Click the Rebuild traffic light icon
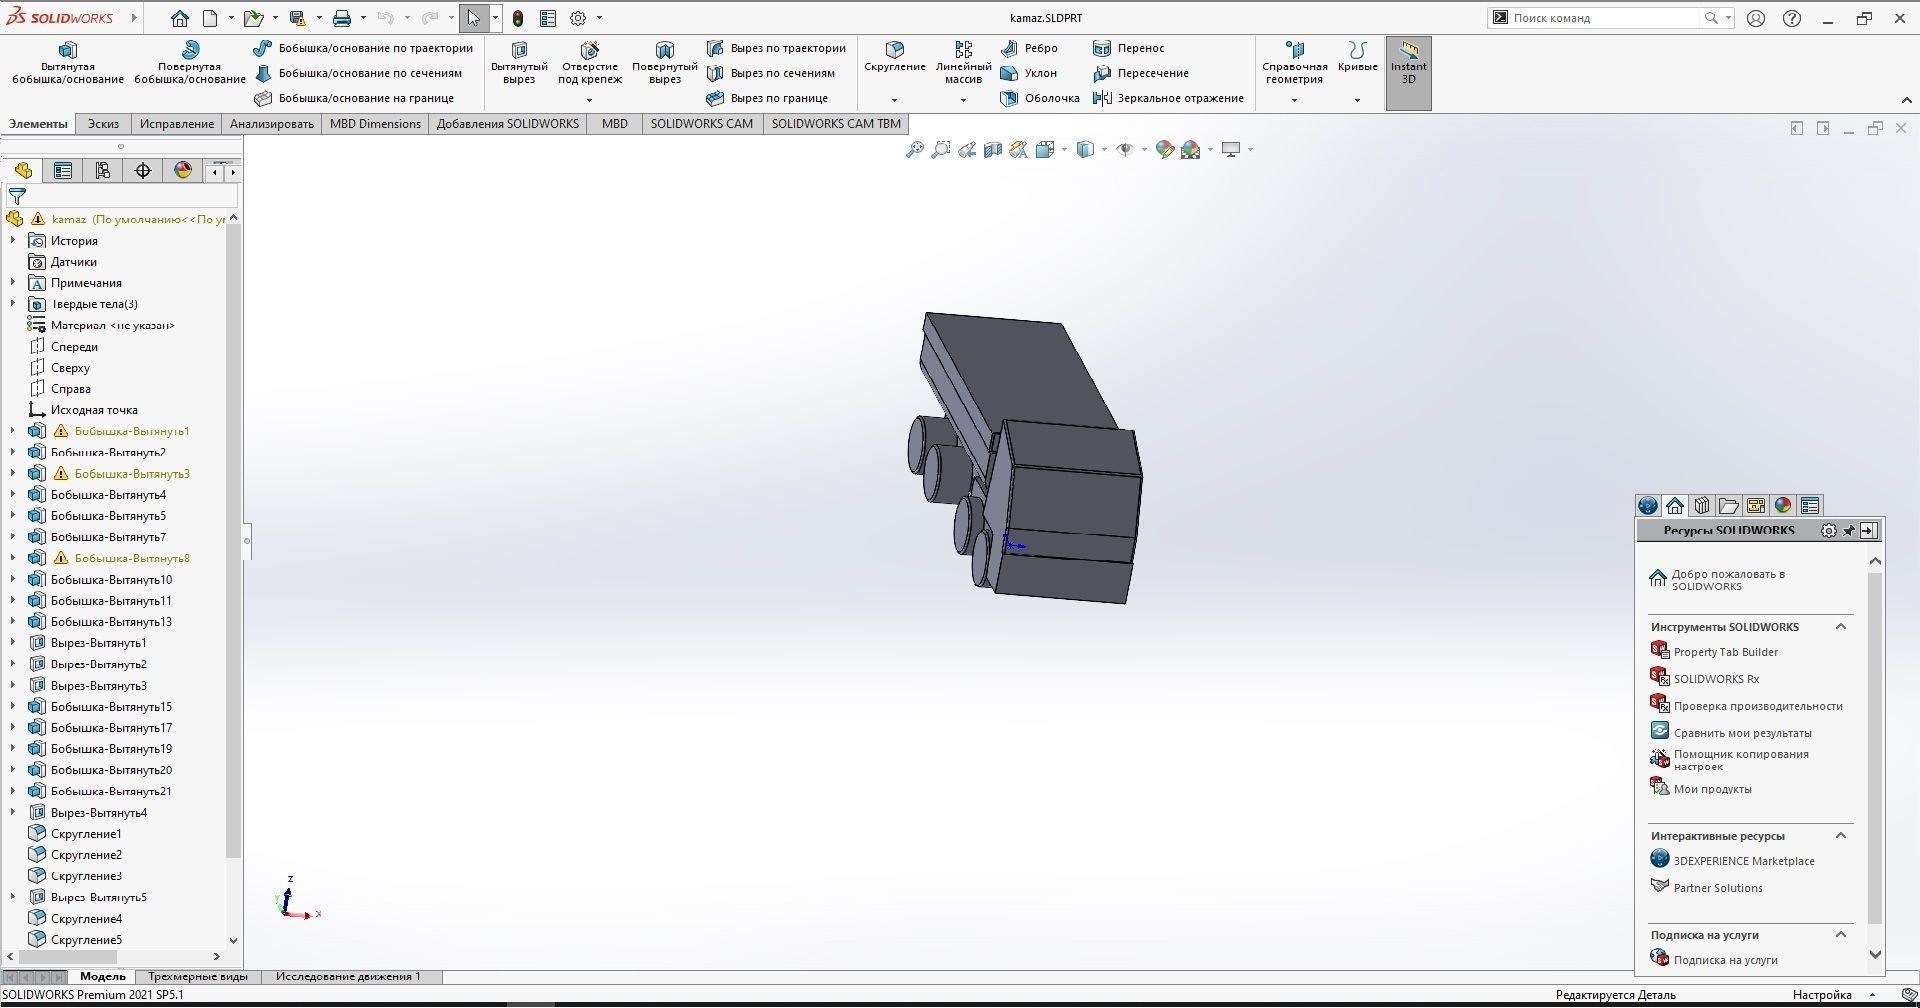Screen dimensions: 1920x1008 click(518, 18)
